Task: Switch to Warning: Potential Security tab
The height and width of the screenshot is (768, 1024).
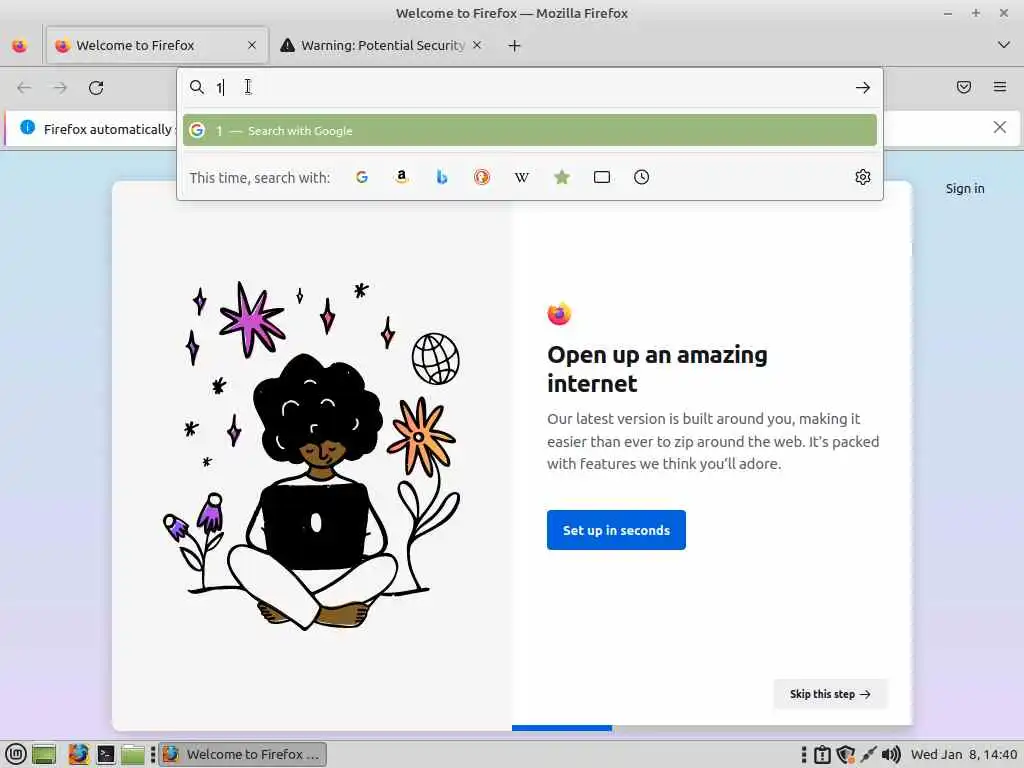Action: (x=382, y=45)
